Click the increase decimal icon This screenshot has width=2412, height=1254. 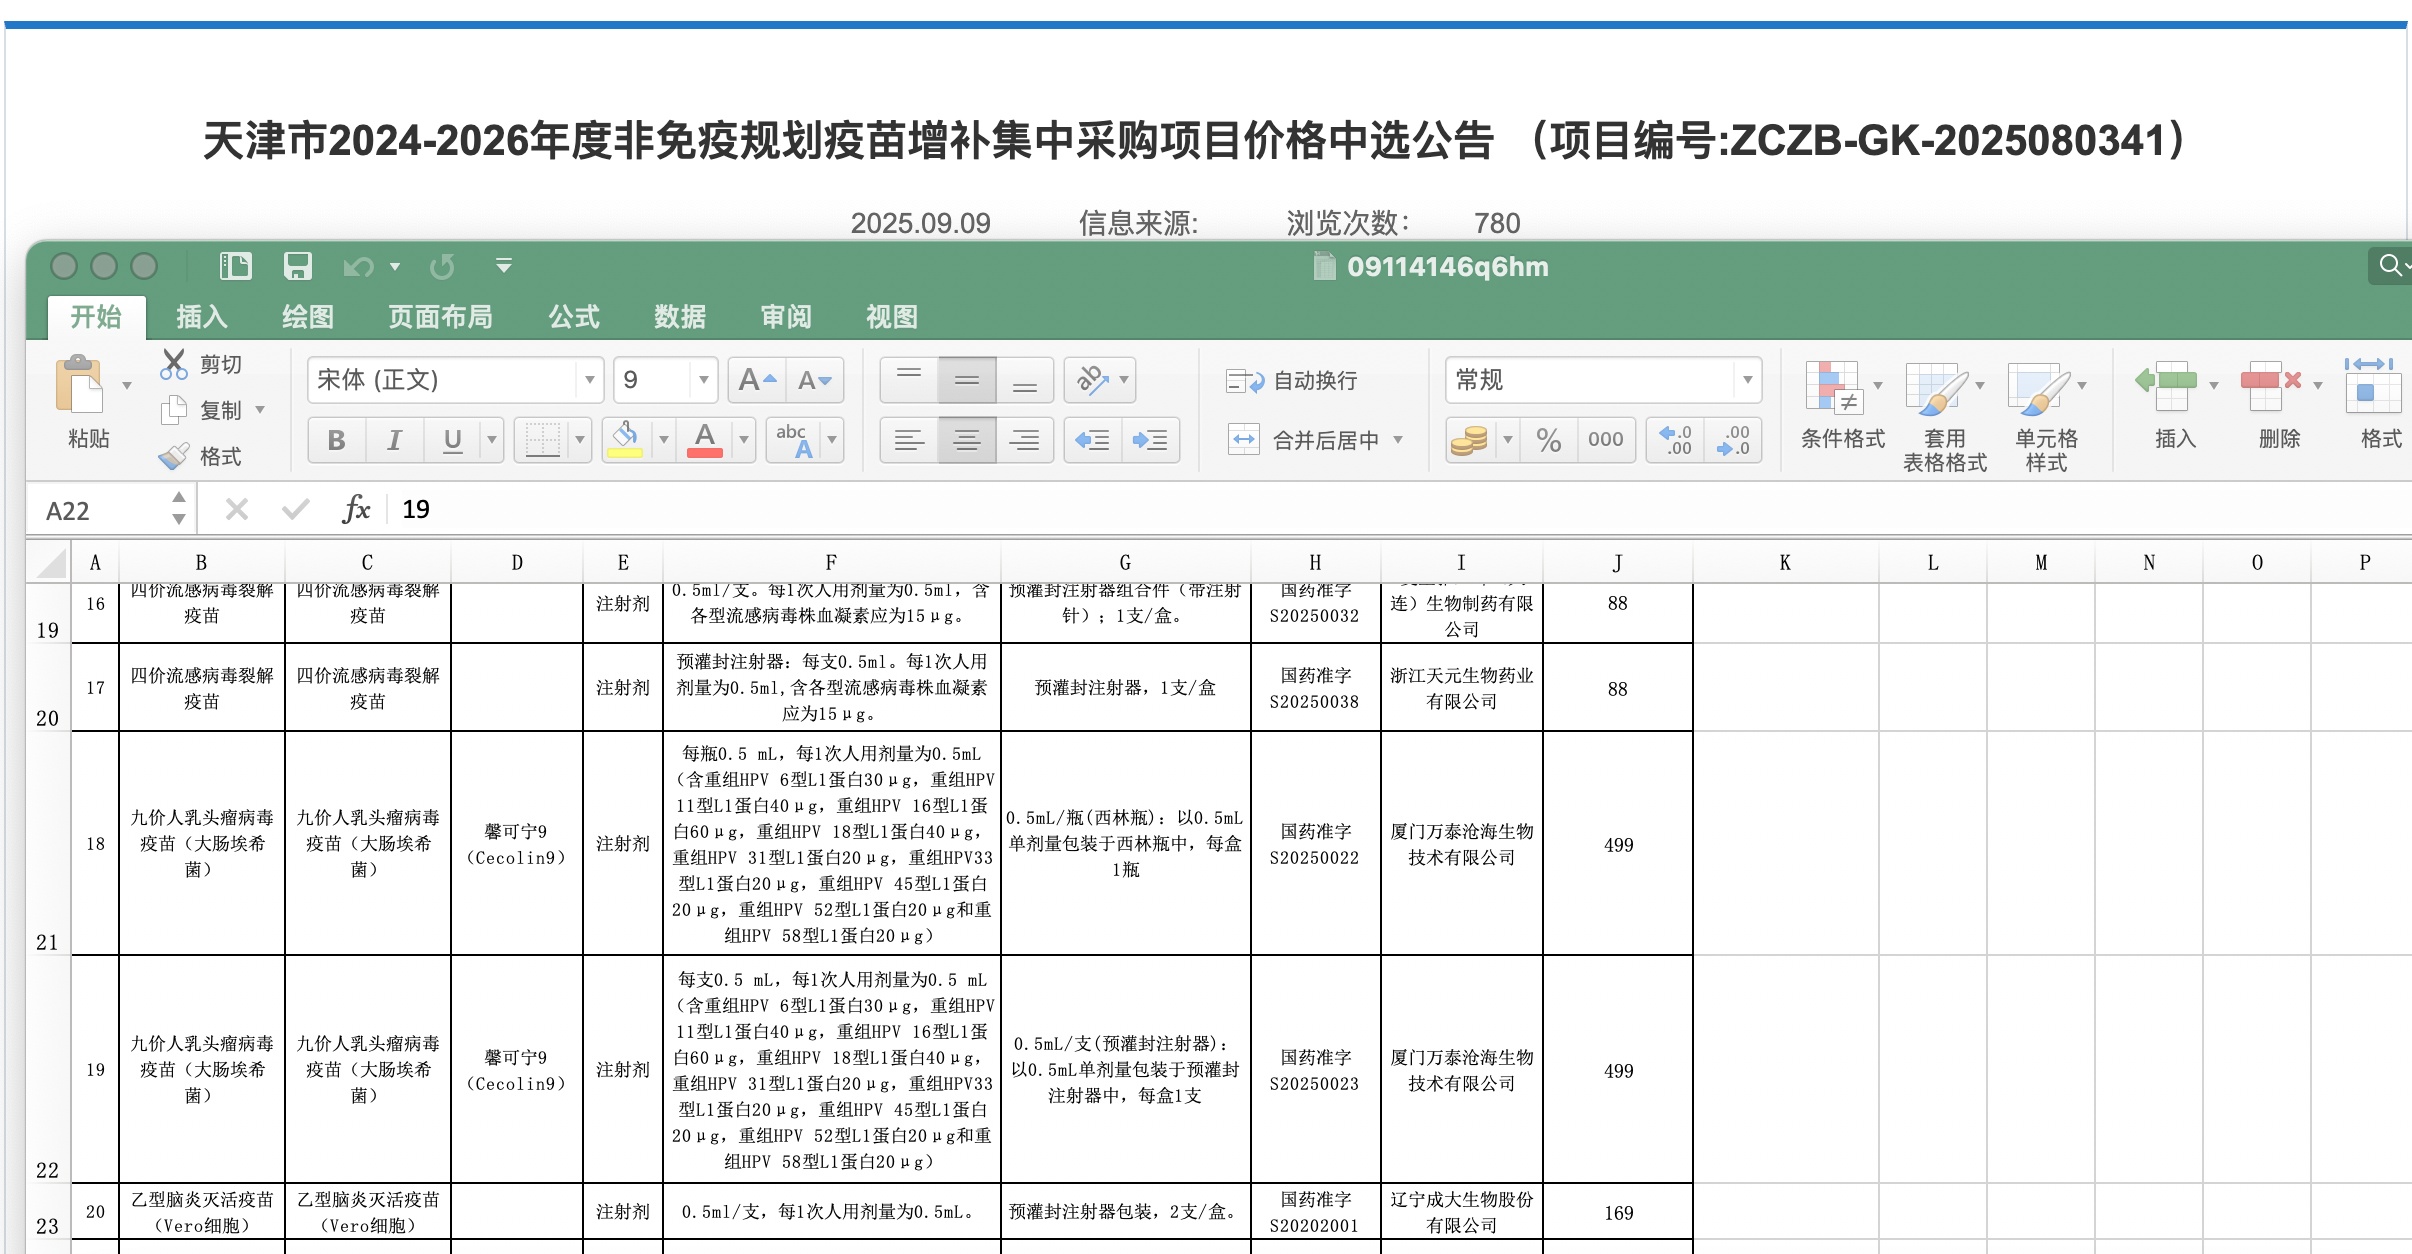[1676, 440]
